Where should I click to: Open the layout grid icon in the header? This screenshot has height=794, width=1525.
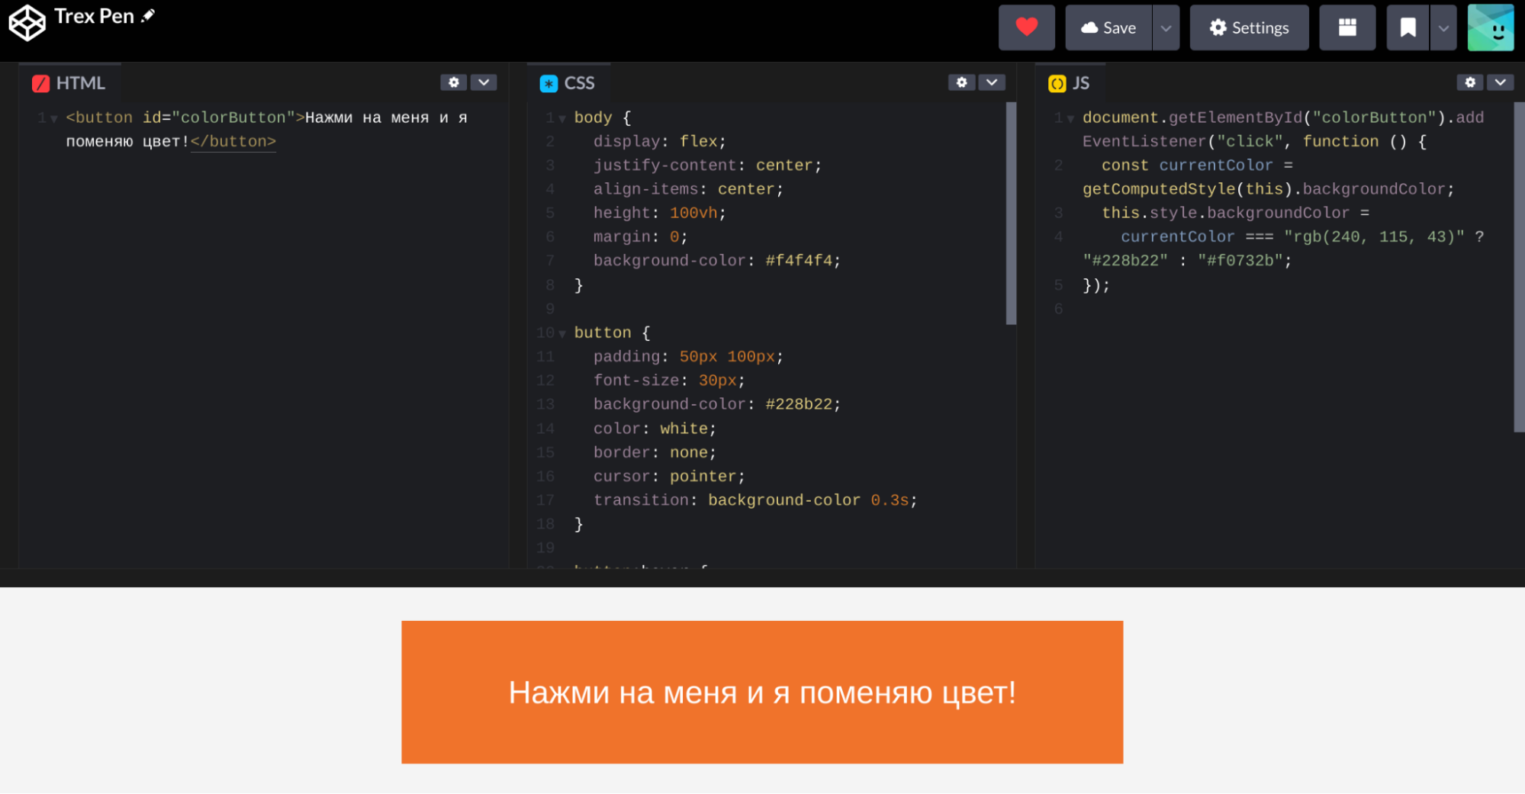tap(1347, 27)
